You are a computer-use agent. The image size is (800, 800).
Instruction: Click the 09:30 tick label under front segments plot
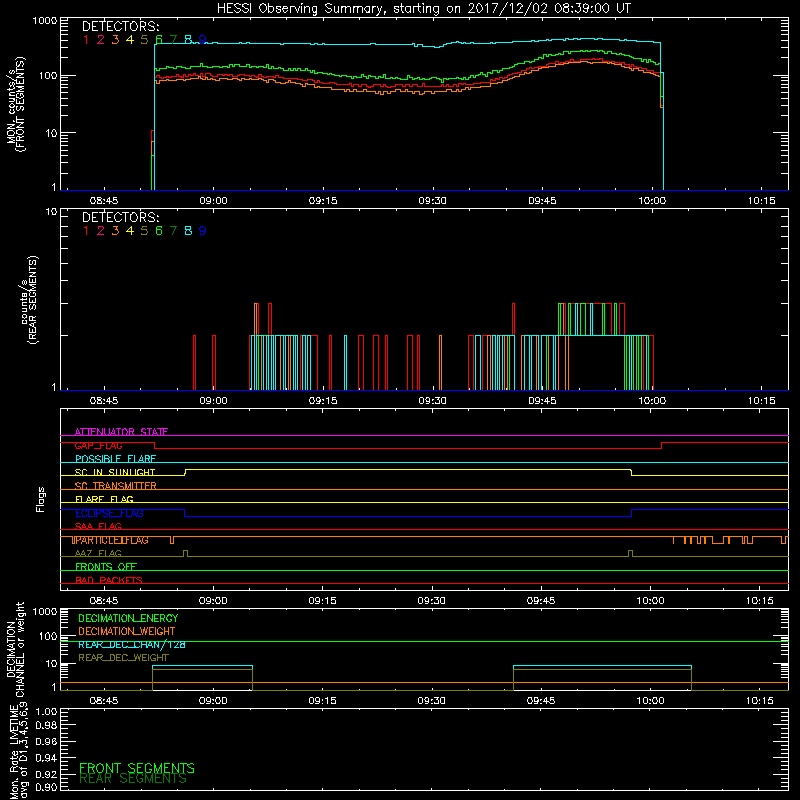click(x=433, y=201)
